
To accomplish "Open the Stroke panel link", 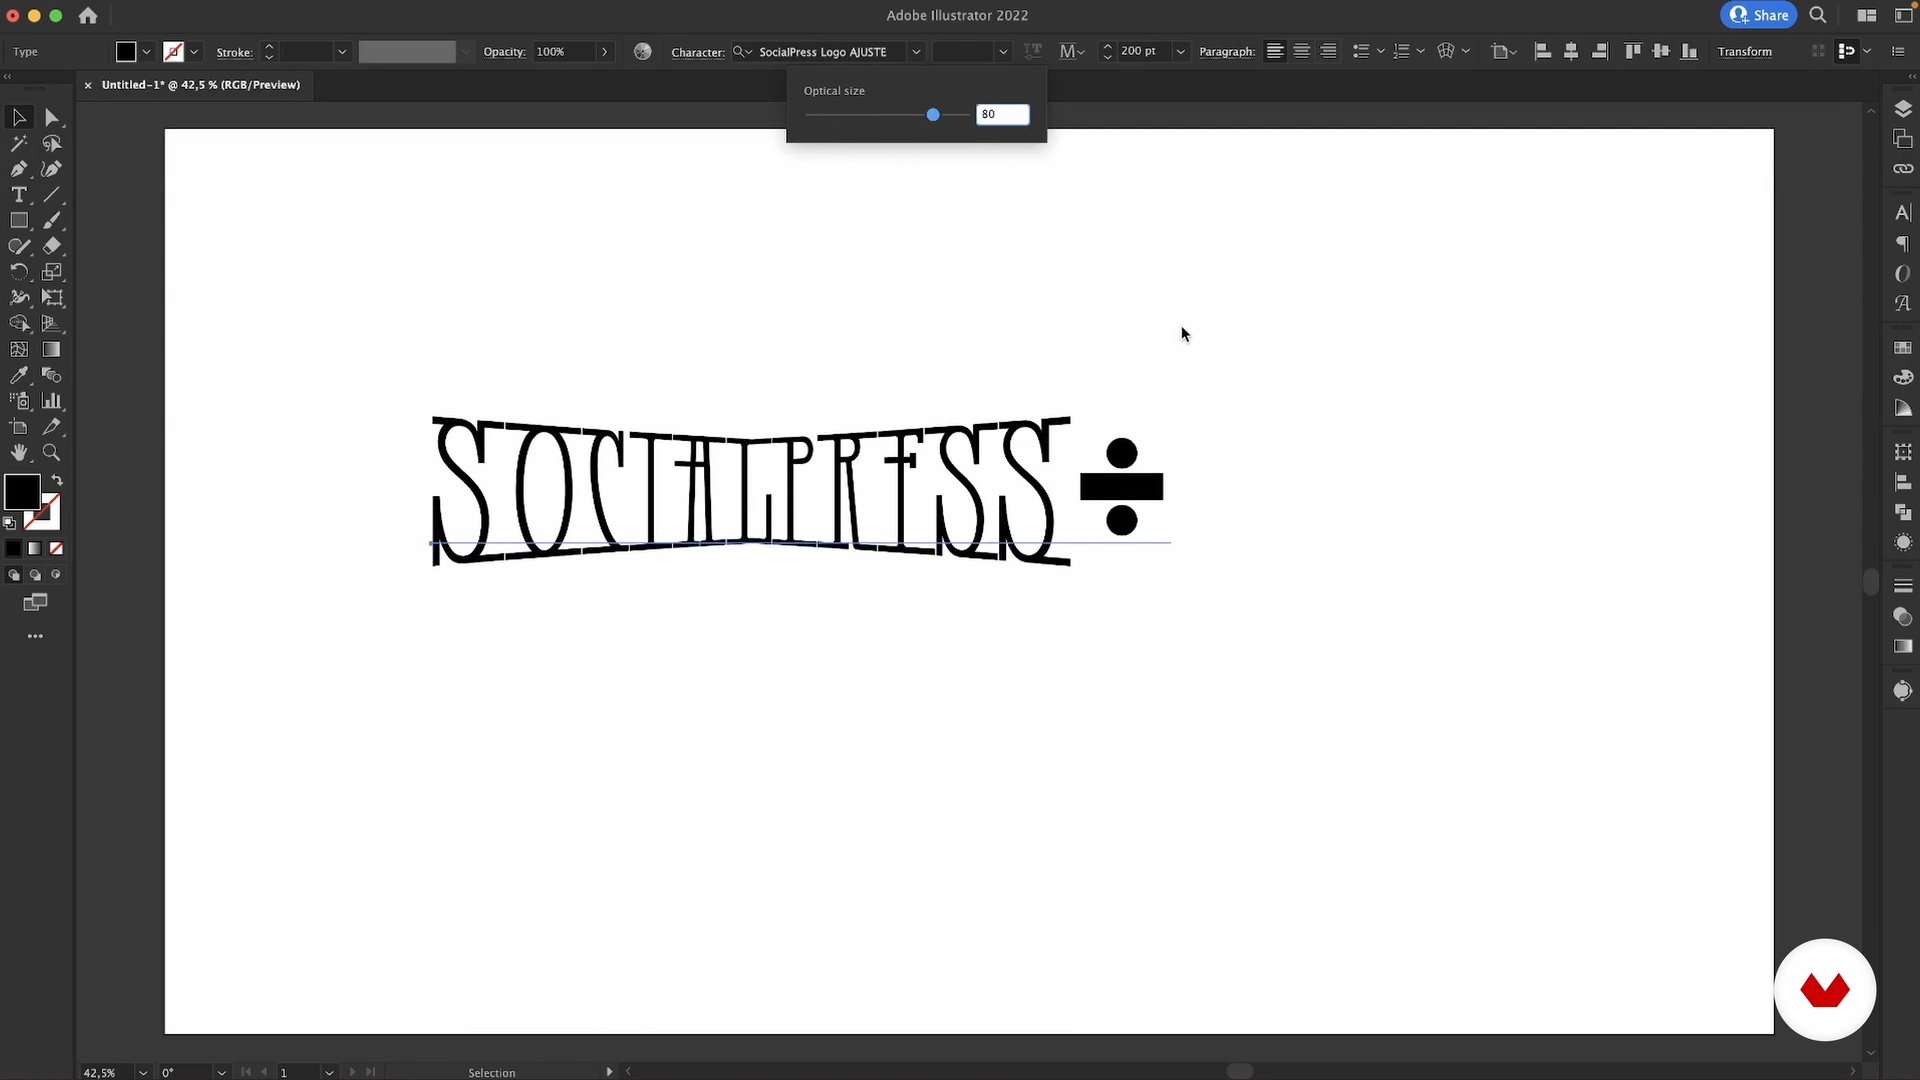I will [234, 53].
